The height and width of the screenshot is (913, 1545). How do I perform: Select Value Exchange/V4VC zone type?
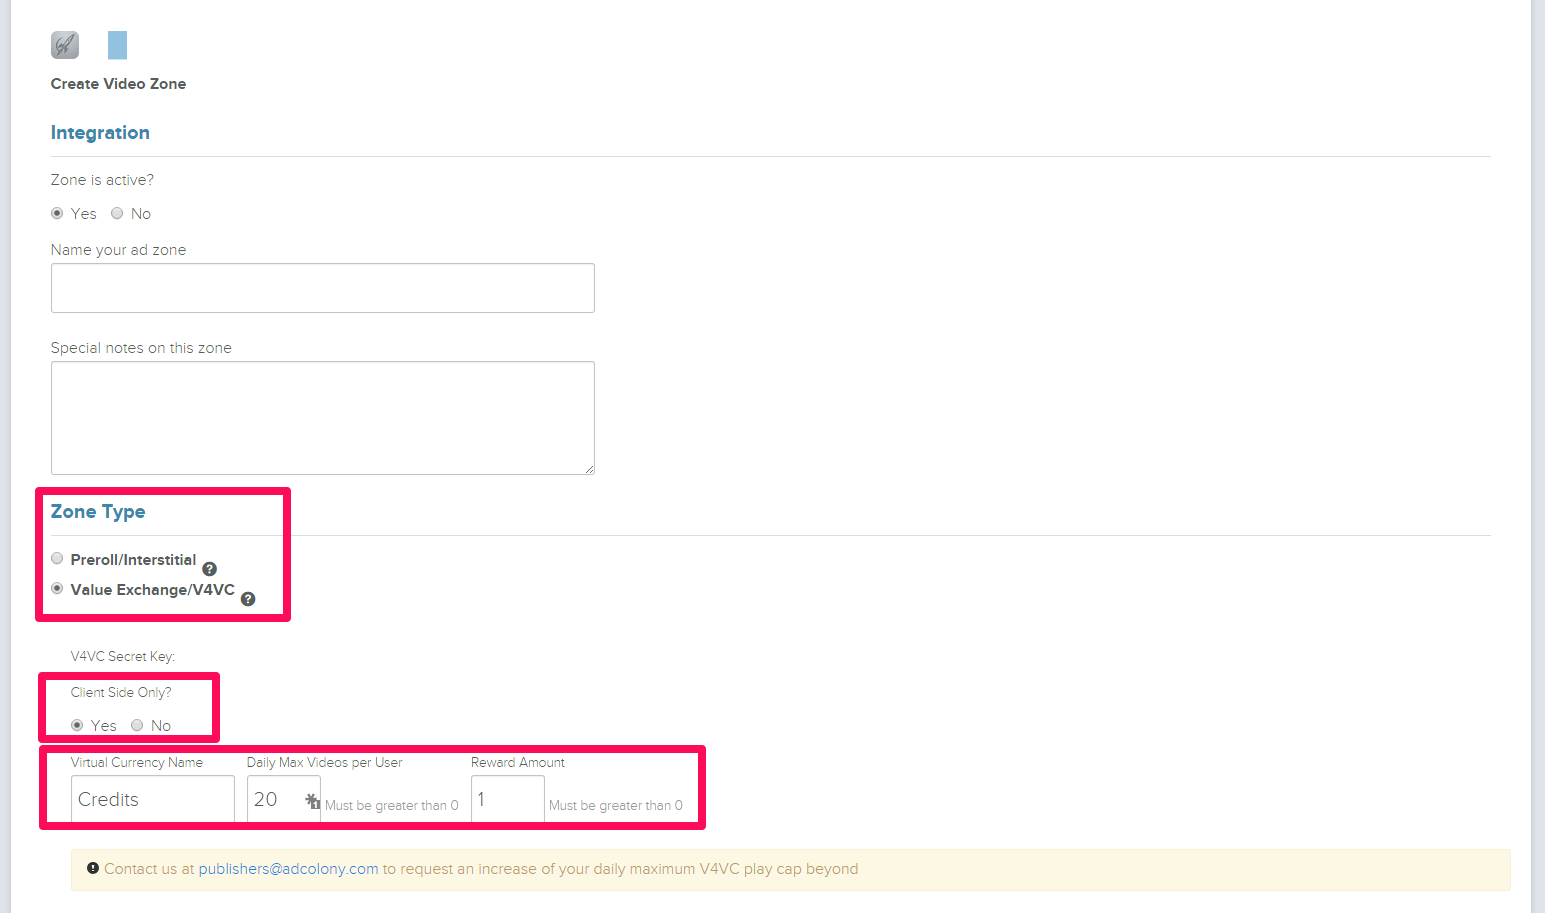(57, 588)
